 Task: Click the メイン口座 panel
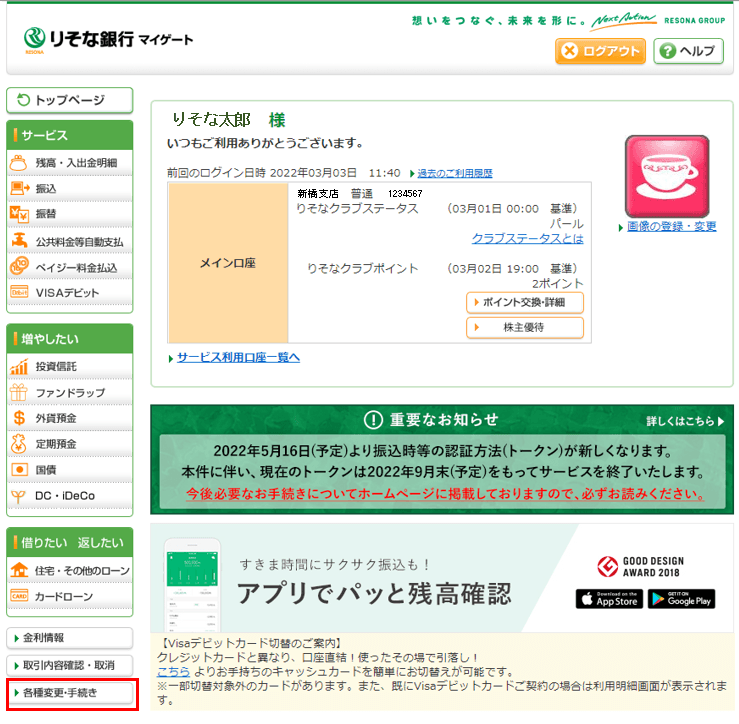[x=228, y=263]
